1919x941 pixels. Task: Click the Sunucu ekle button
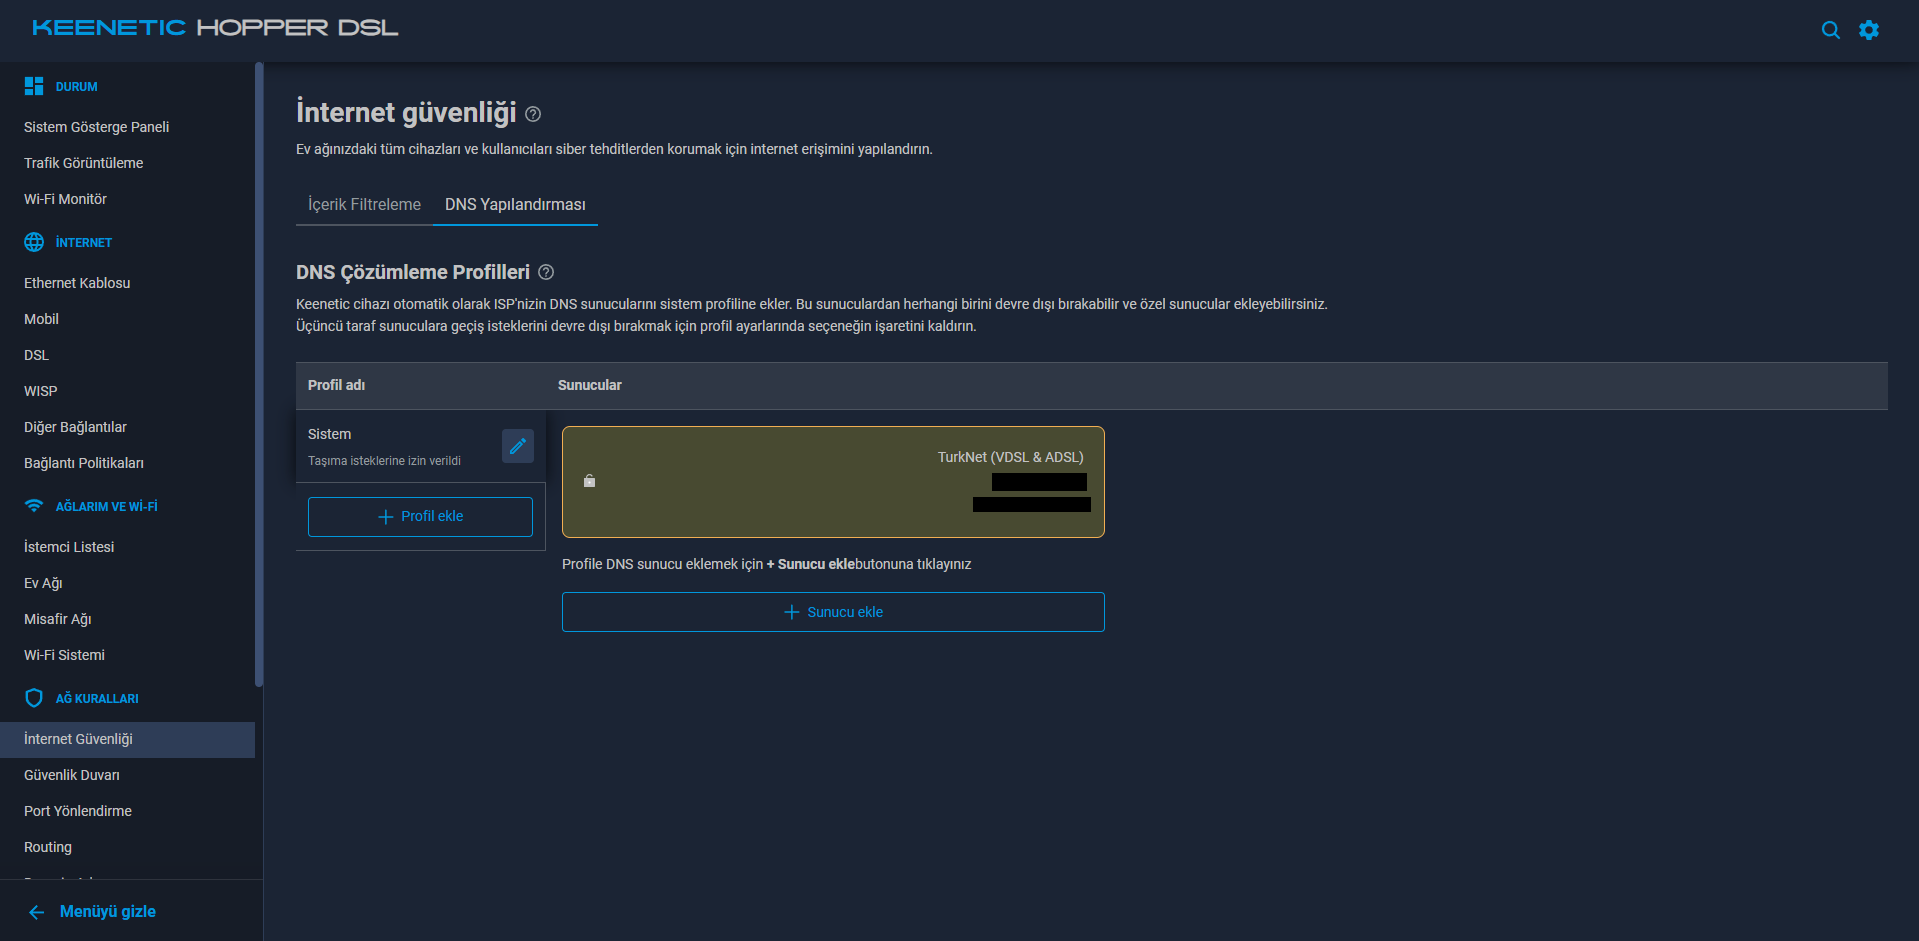click(x=833, y=612)
